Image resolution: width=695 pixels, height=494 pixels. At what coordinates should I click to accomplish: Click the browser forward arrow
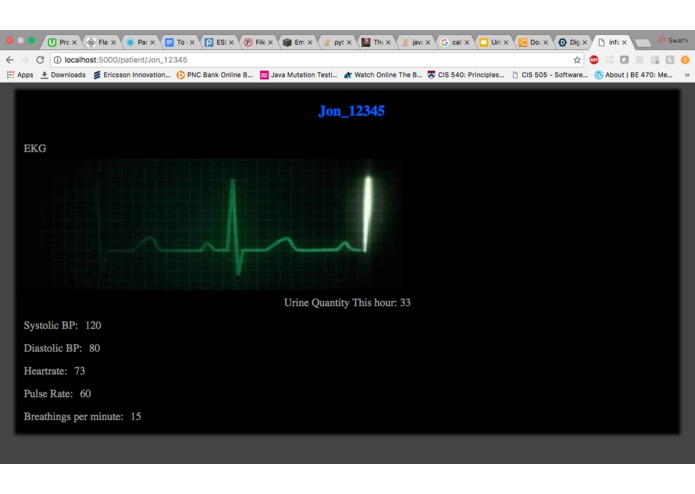click(x=25, y=60)
